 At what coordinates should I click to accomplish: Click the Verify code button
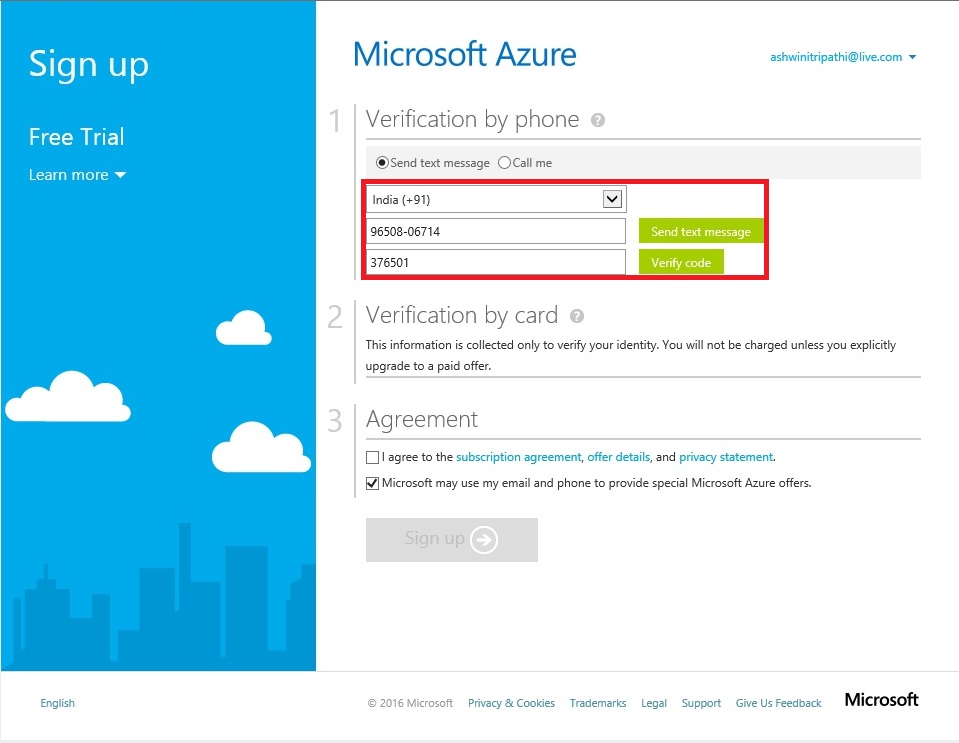point(681,262)
